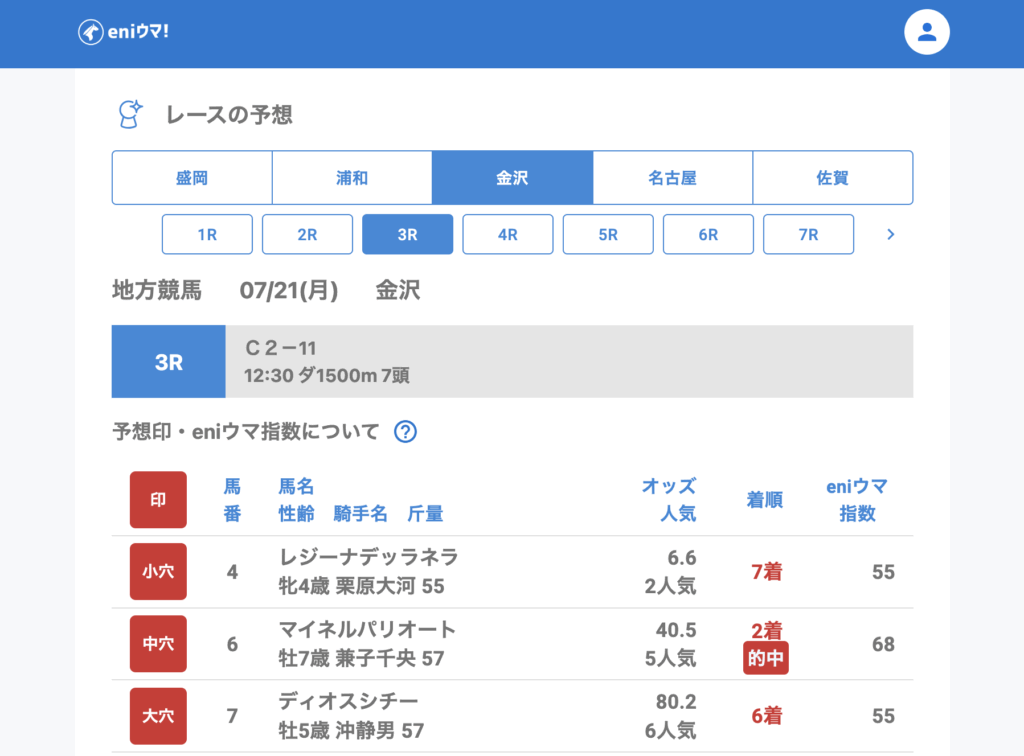
Task: Click the eniウマ! logo in header
Action: 123,32
